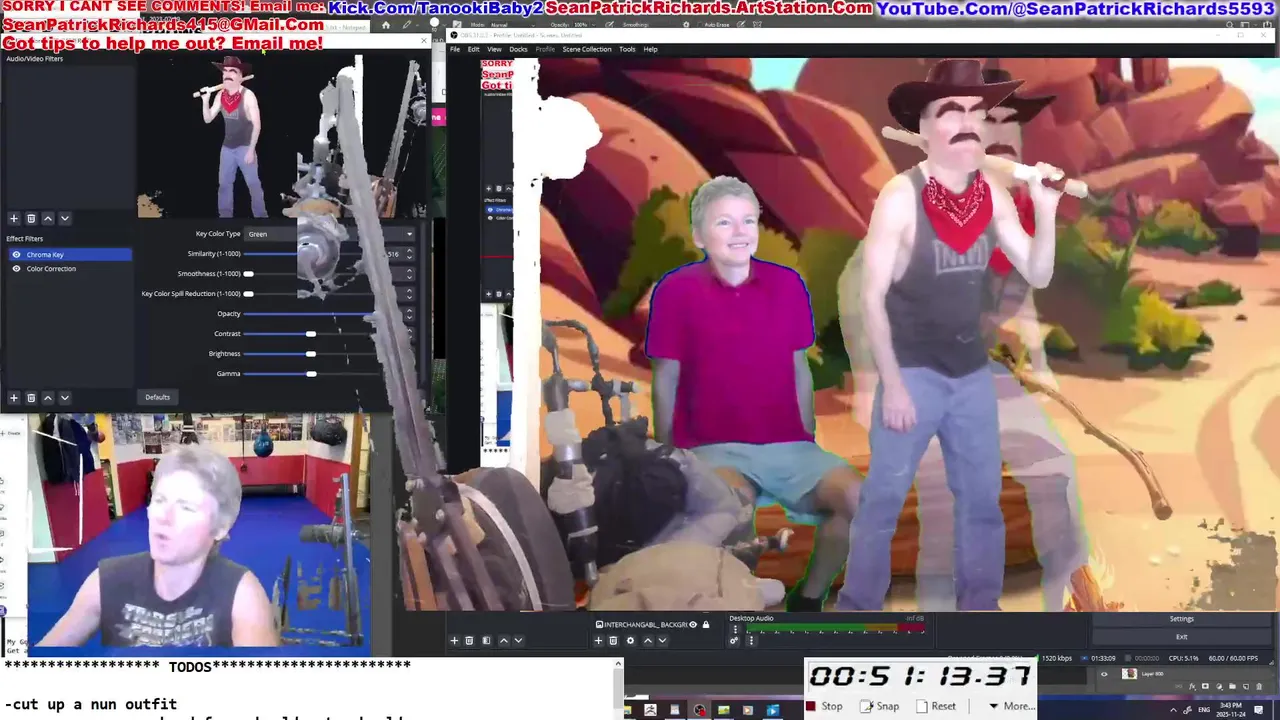
Task: Adjust Smoothness value stepper arrows
Action: (x=409, y=274)
